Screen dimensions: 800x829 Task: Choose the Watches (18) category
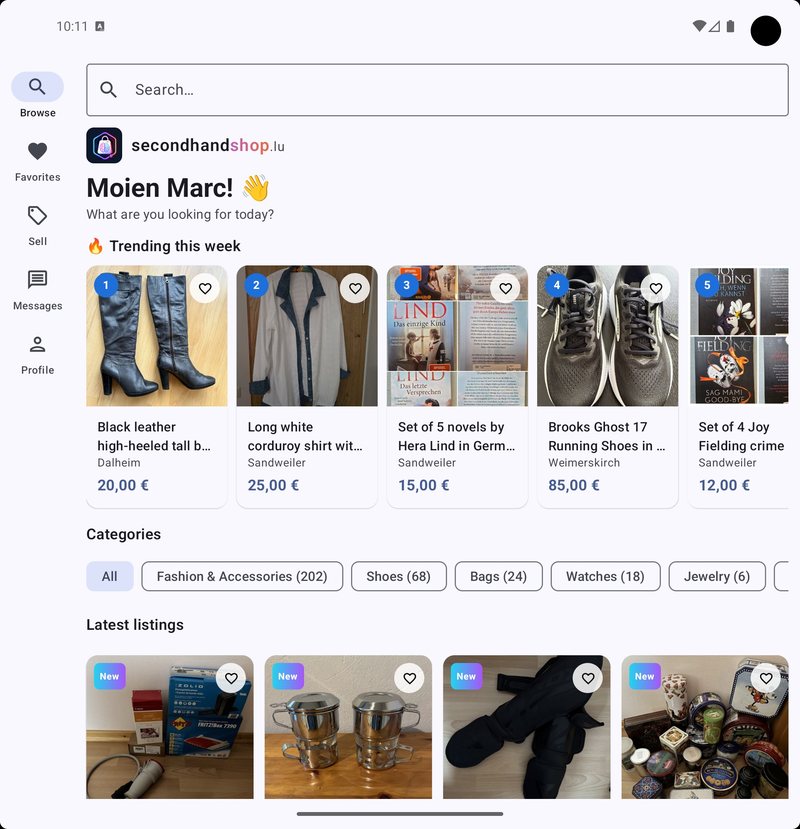click(605, 576)
